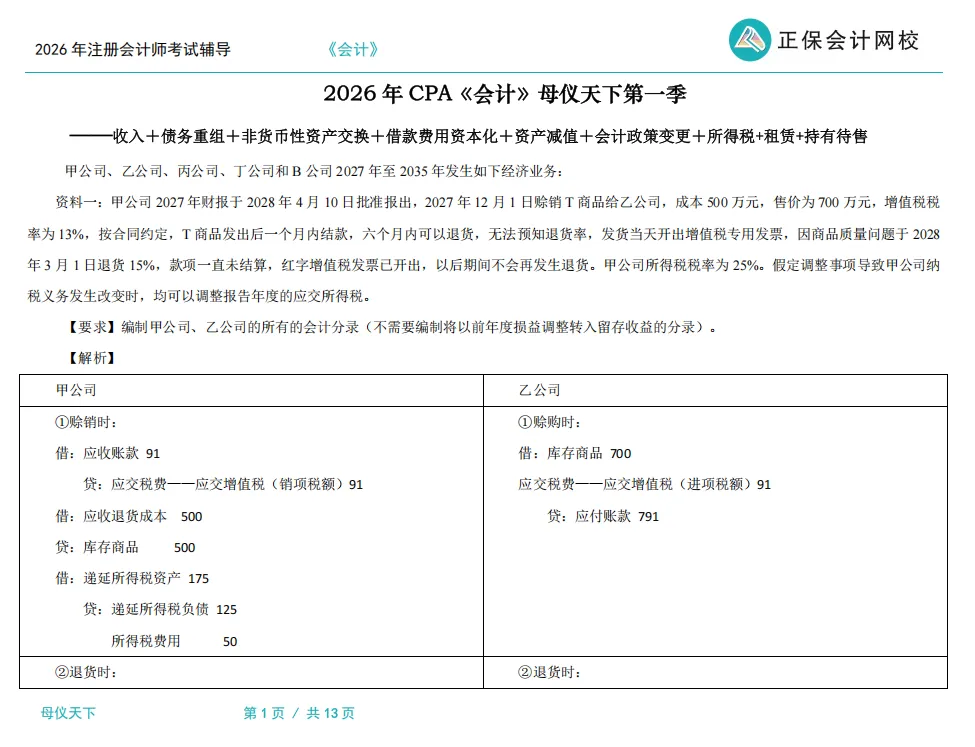
Task: Click the ①赊购时 entry heading
Action: pos(550,422)
